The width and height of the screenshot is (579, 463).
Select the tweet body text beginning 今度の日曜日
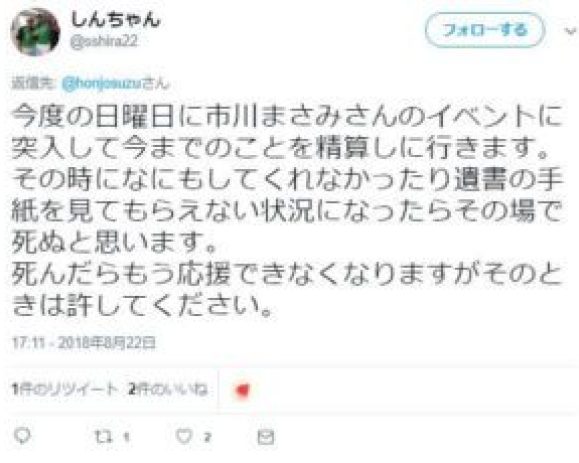tap(287, 210)
